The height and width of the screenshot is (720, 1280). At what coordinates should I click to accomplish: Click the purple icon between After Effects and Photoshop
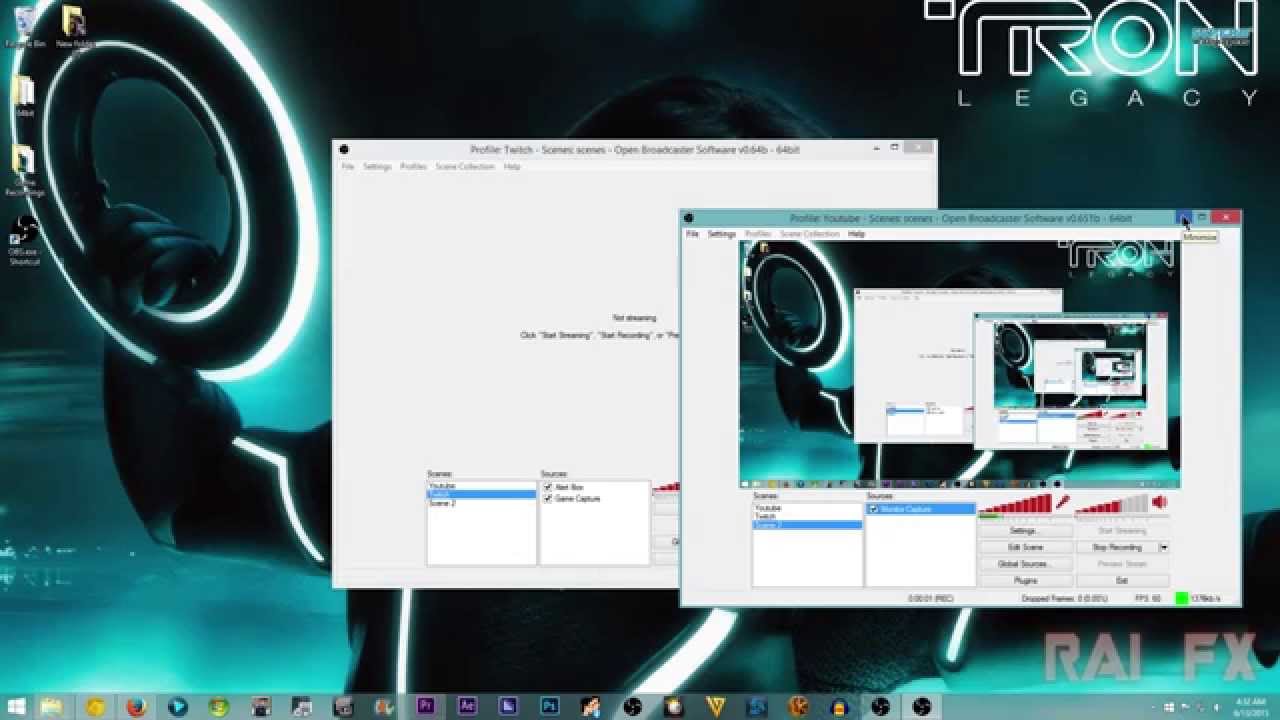pyautogui.click(x=508, y=707)
